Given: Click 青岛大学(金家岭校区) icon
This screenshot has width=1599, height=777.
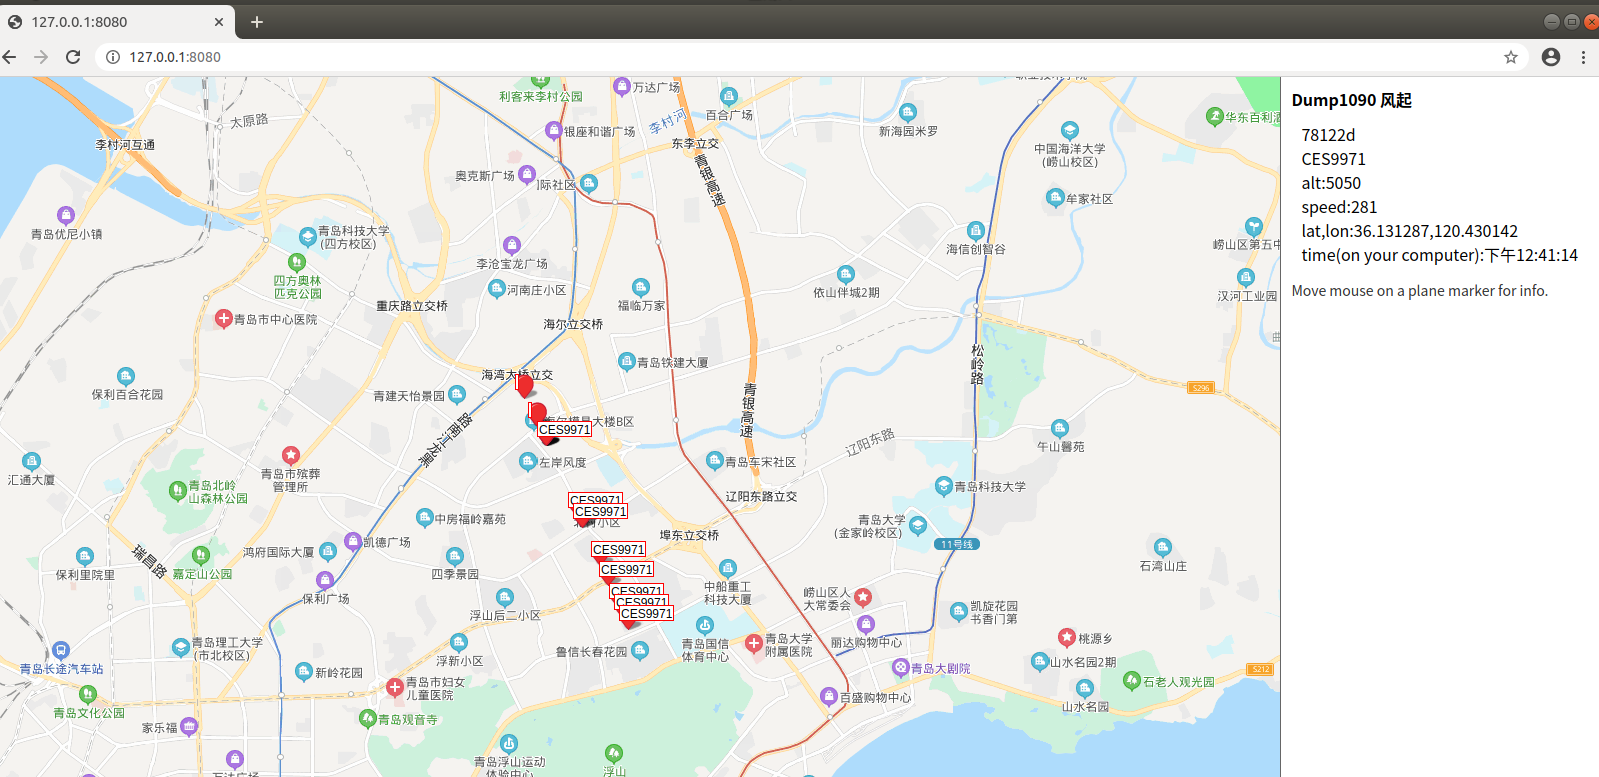Looking at the screenshot, I should [918, 525].
